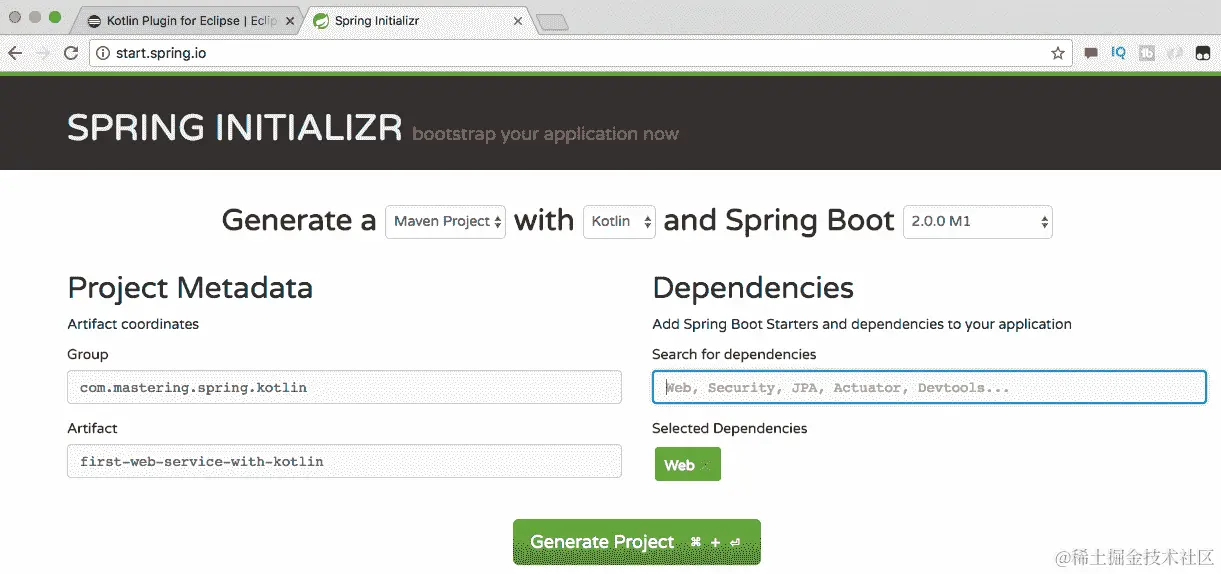Click the Selected Dependencies label
The image size is (1221, 574).
(729, 428)
